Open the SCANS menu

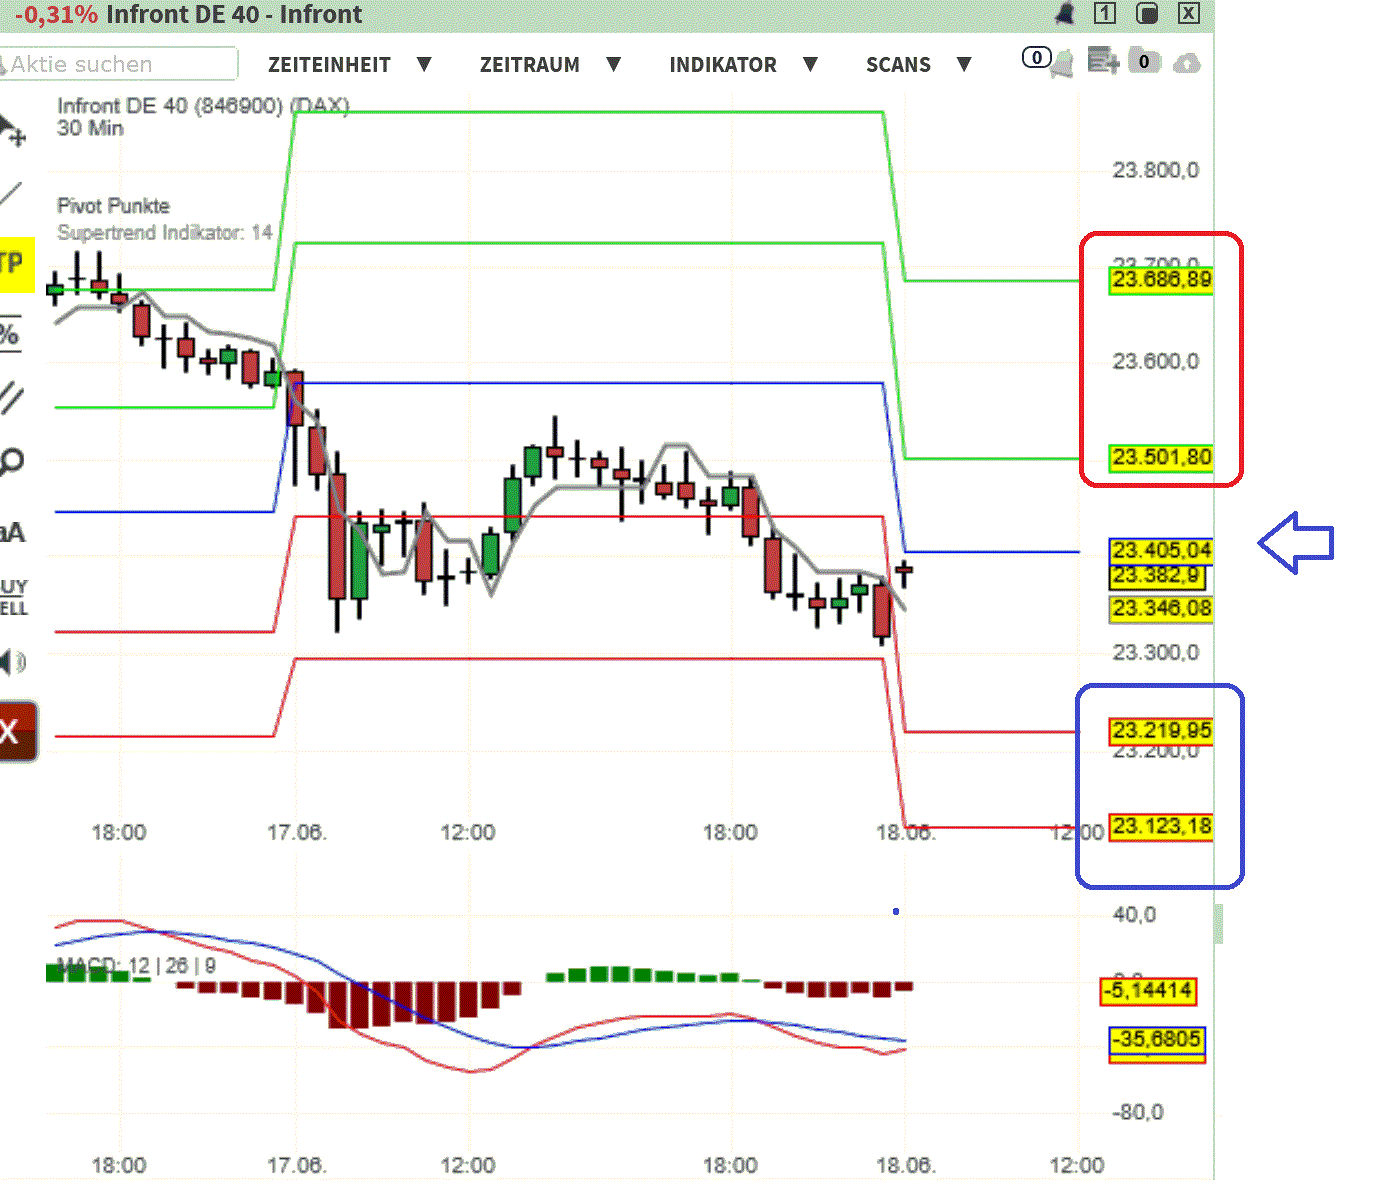pos(898,64)
